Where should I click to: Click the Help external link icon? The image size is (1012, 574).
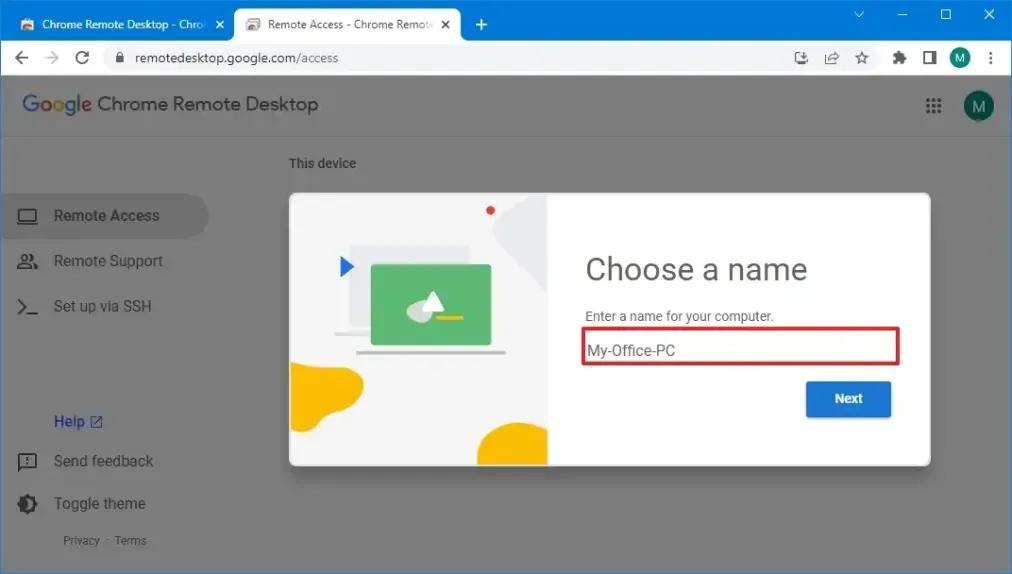96,422
